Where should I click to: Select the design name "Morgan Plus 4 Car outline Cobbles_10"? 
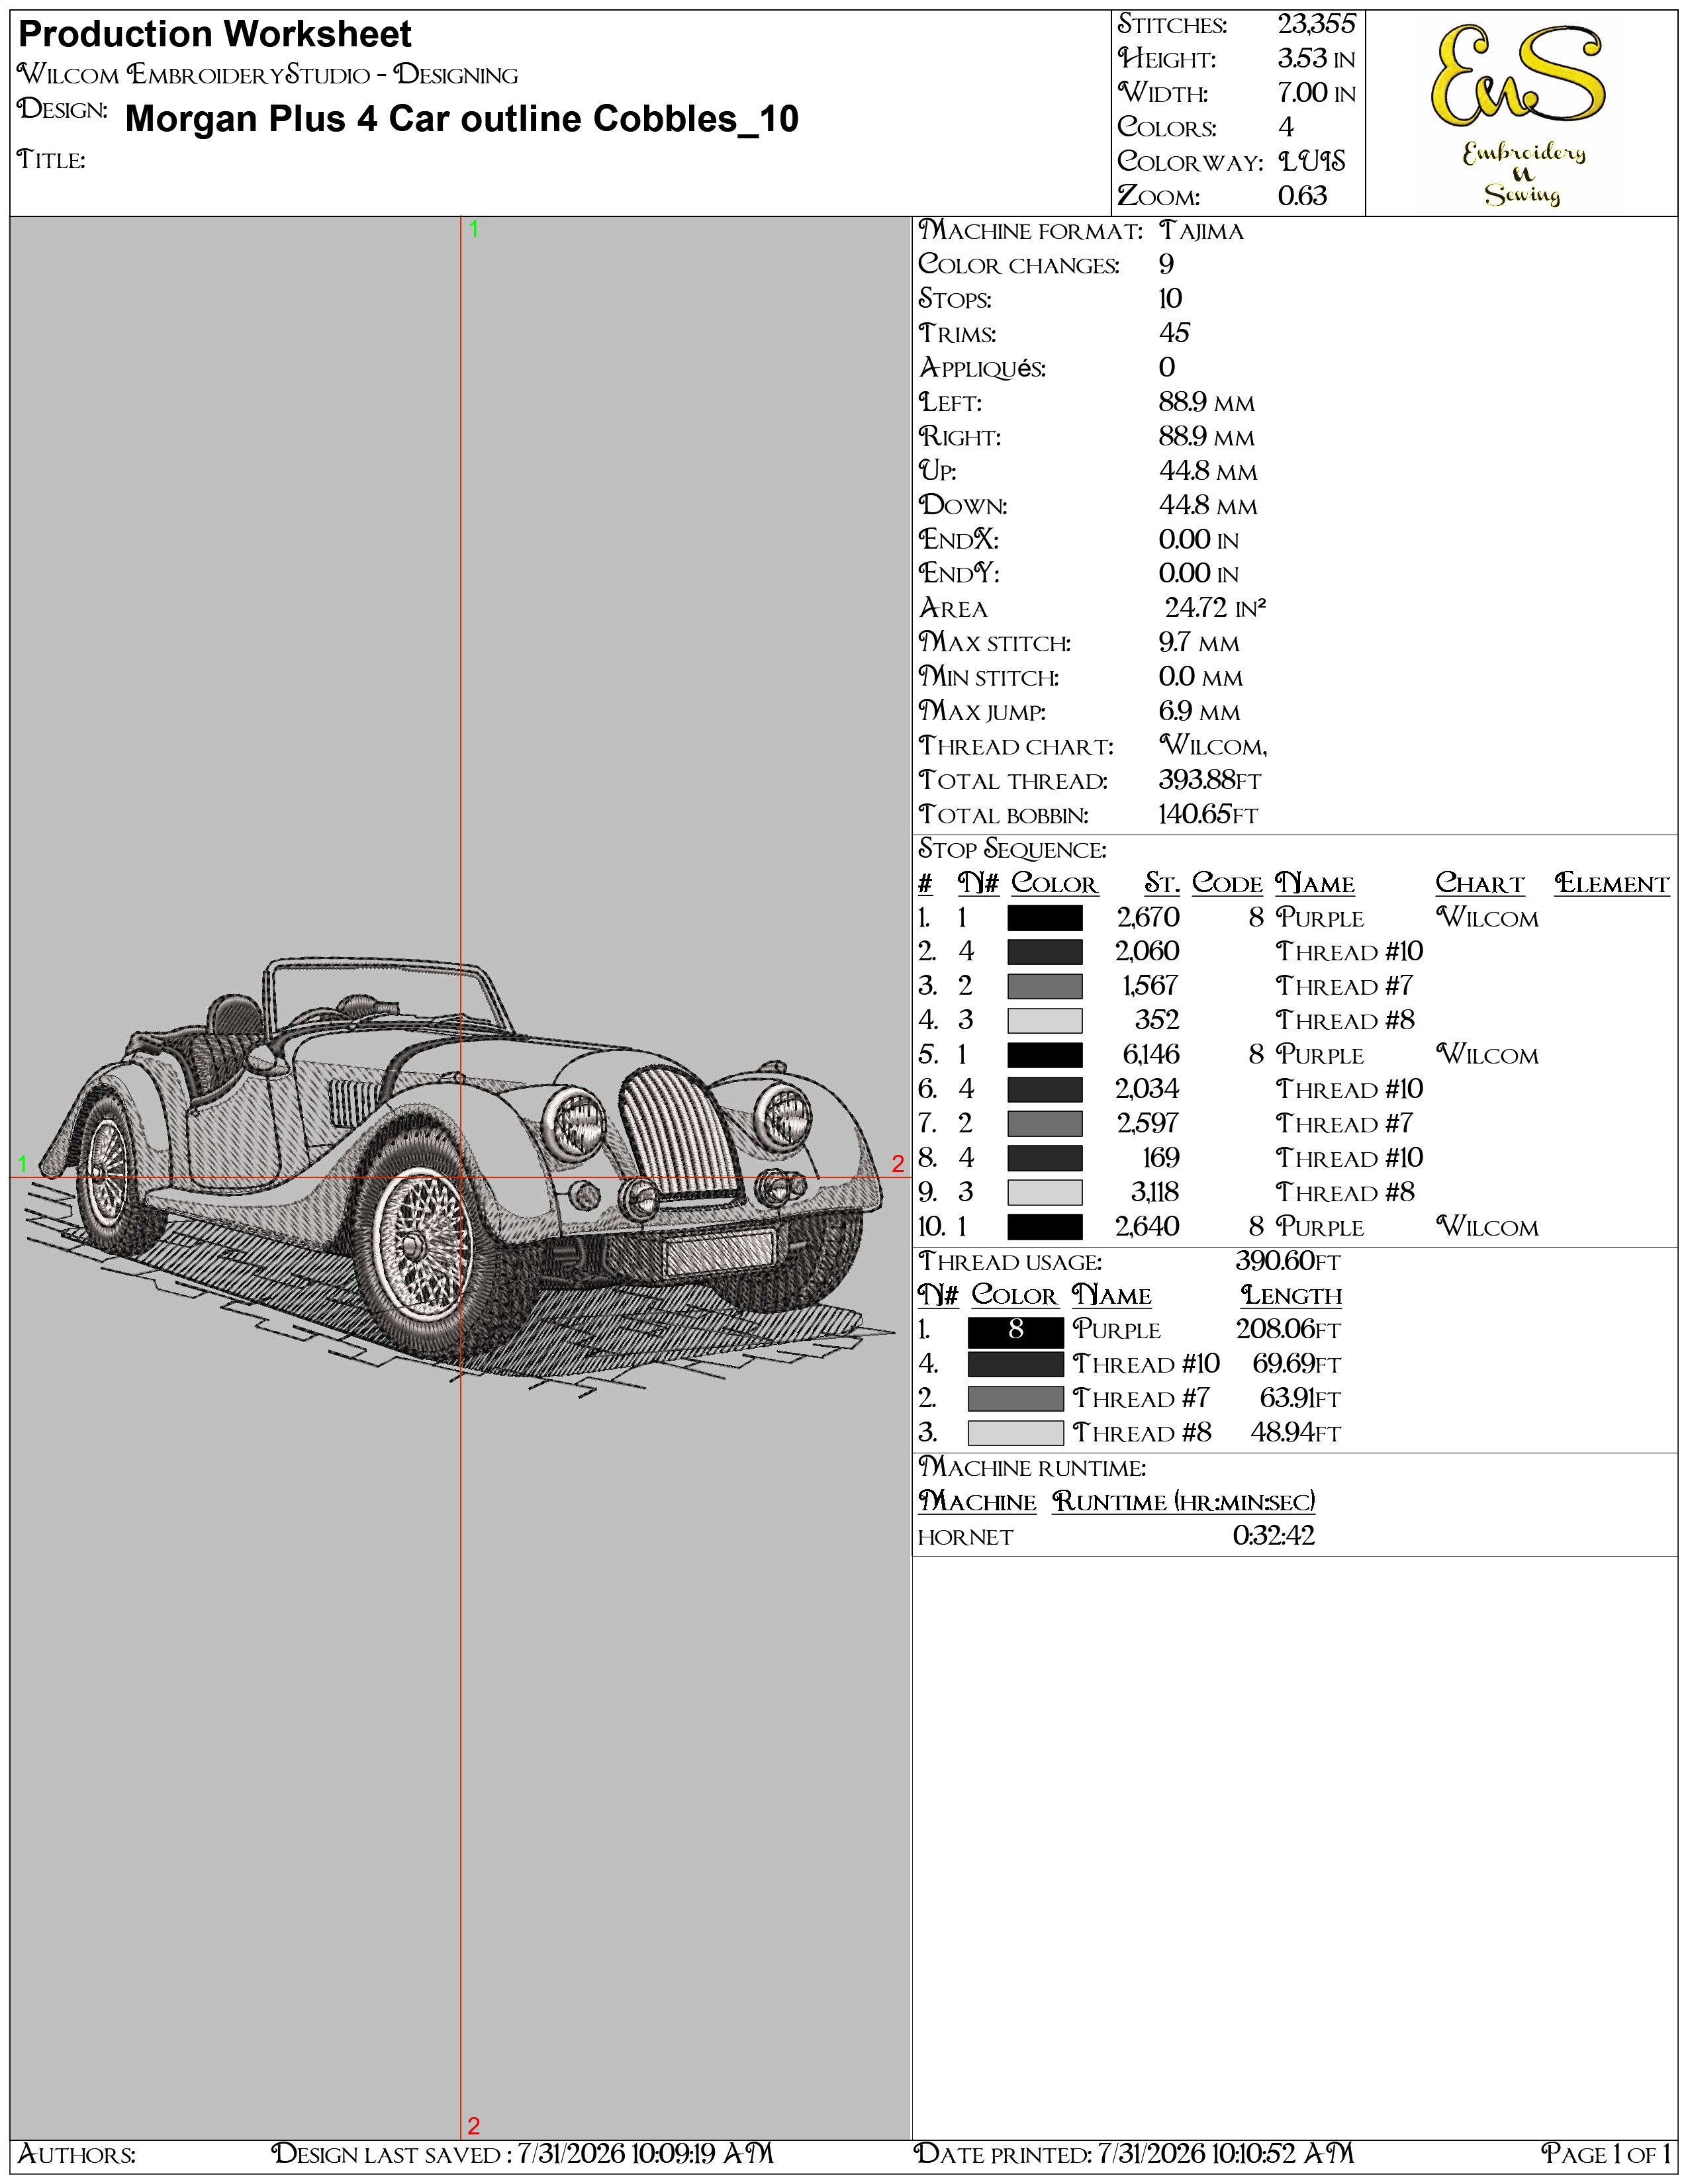pos(462,119)
